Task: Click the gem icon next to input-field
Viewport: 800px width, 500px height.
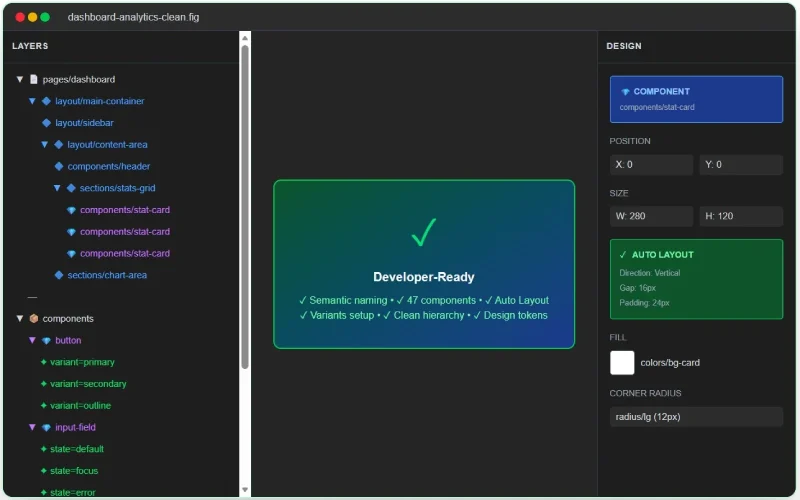Action: [46, 428]
